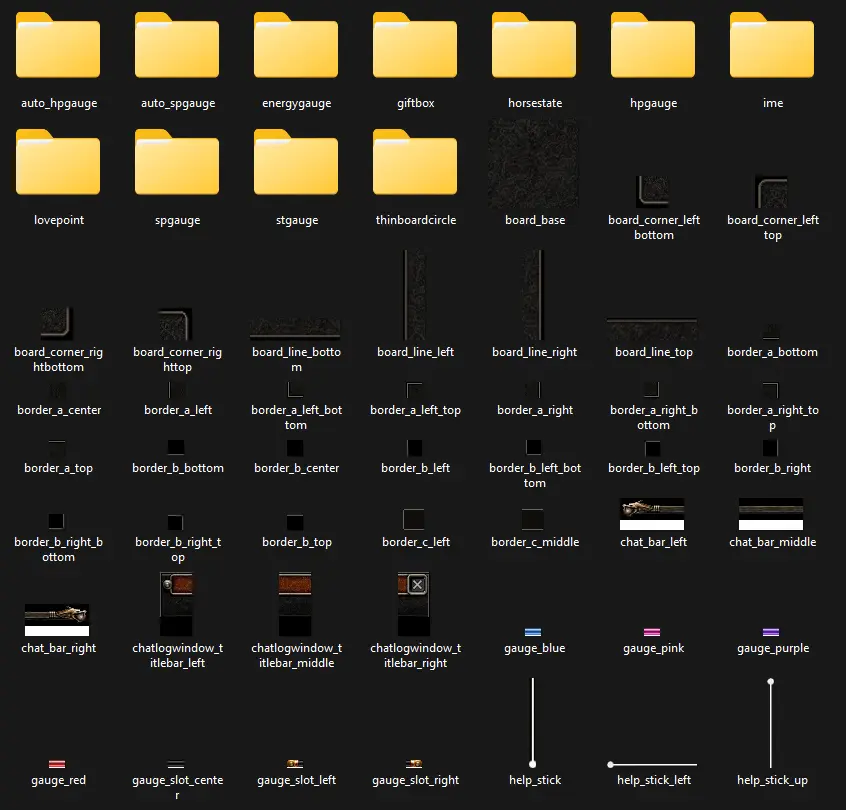Click the gauge_red file thumbnail
Viewport: 846px width, 810px height.
(x=59, y=764)
